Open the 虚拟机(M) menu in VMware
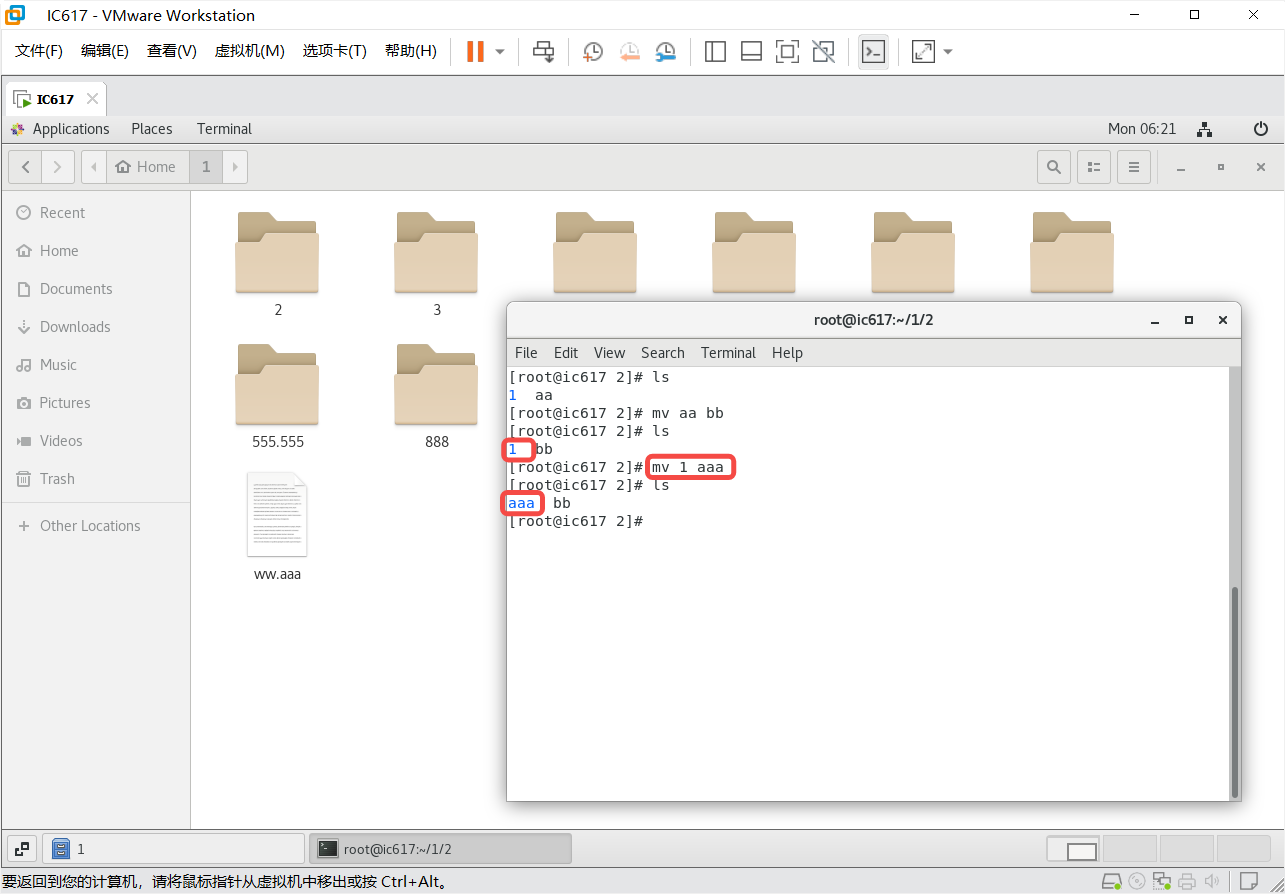The height and width of the screenshot is (894, 1285). [x=250, y=51]
